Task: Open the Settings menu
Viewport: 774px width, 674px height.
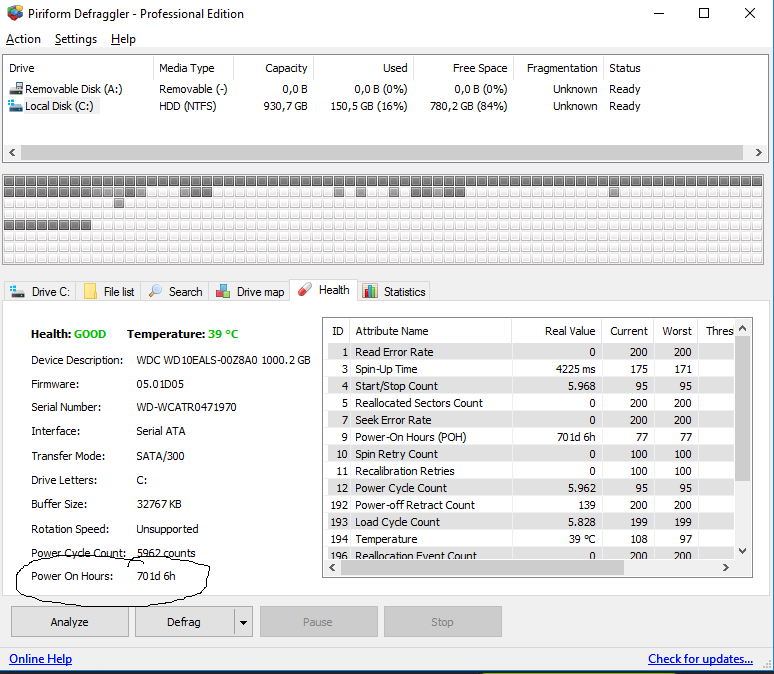Action: (76, 39)
